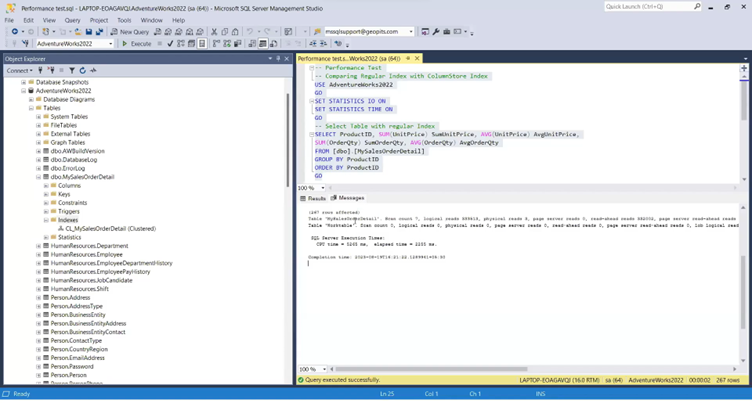Select CL_MySalesOrderDetail (Clustered) index
Screen dimensions: 752x403
click(110, 229)
